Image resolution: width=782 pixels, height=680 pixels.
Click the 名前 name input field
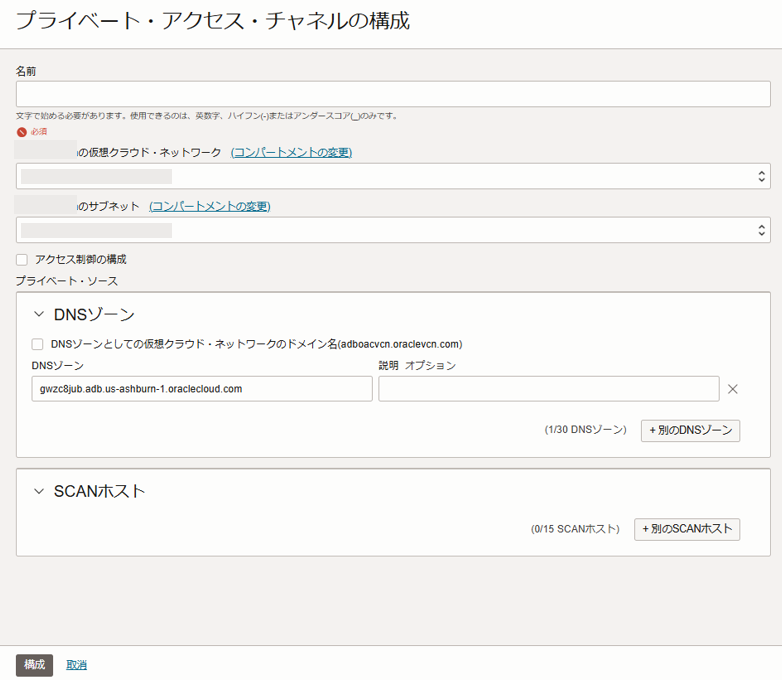pos(393,94)
